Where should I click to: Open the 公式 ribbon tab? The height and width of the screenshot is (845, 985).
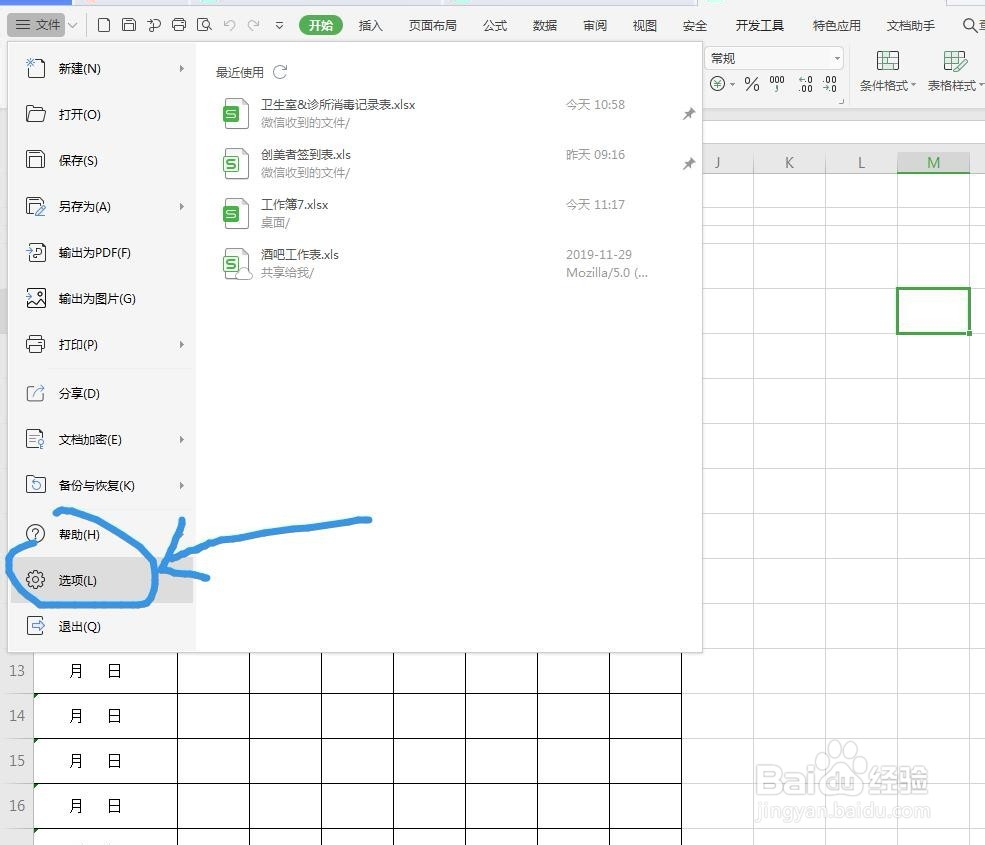[x=495, y=25]
